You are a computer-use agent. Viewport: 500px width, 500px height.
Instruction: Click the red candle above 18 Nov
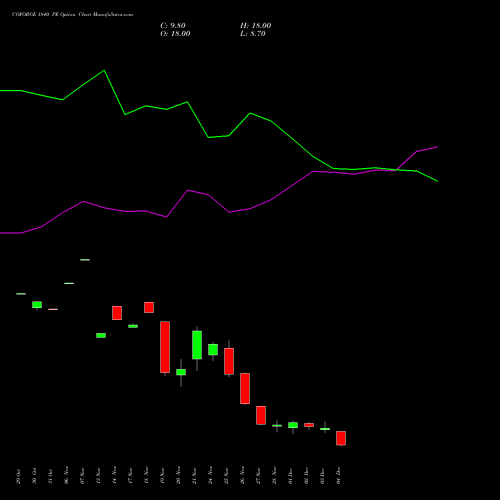coord(149,307)
